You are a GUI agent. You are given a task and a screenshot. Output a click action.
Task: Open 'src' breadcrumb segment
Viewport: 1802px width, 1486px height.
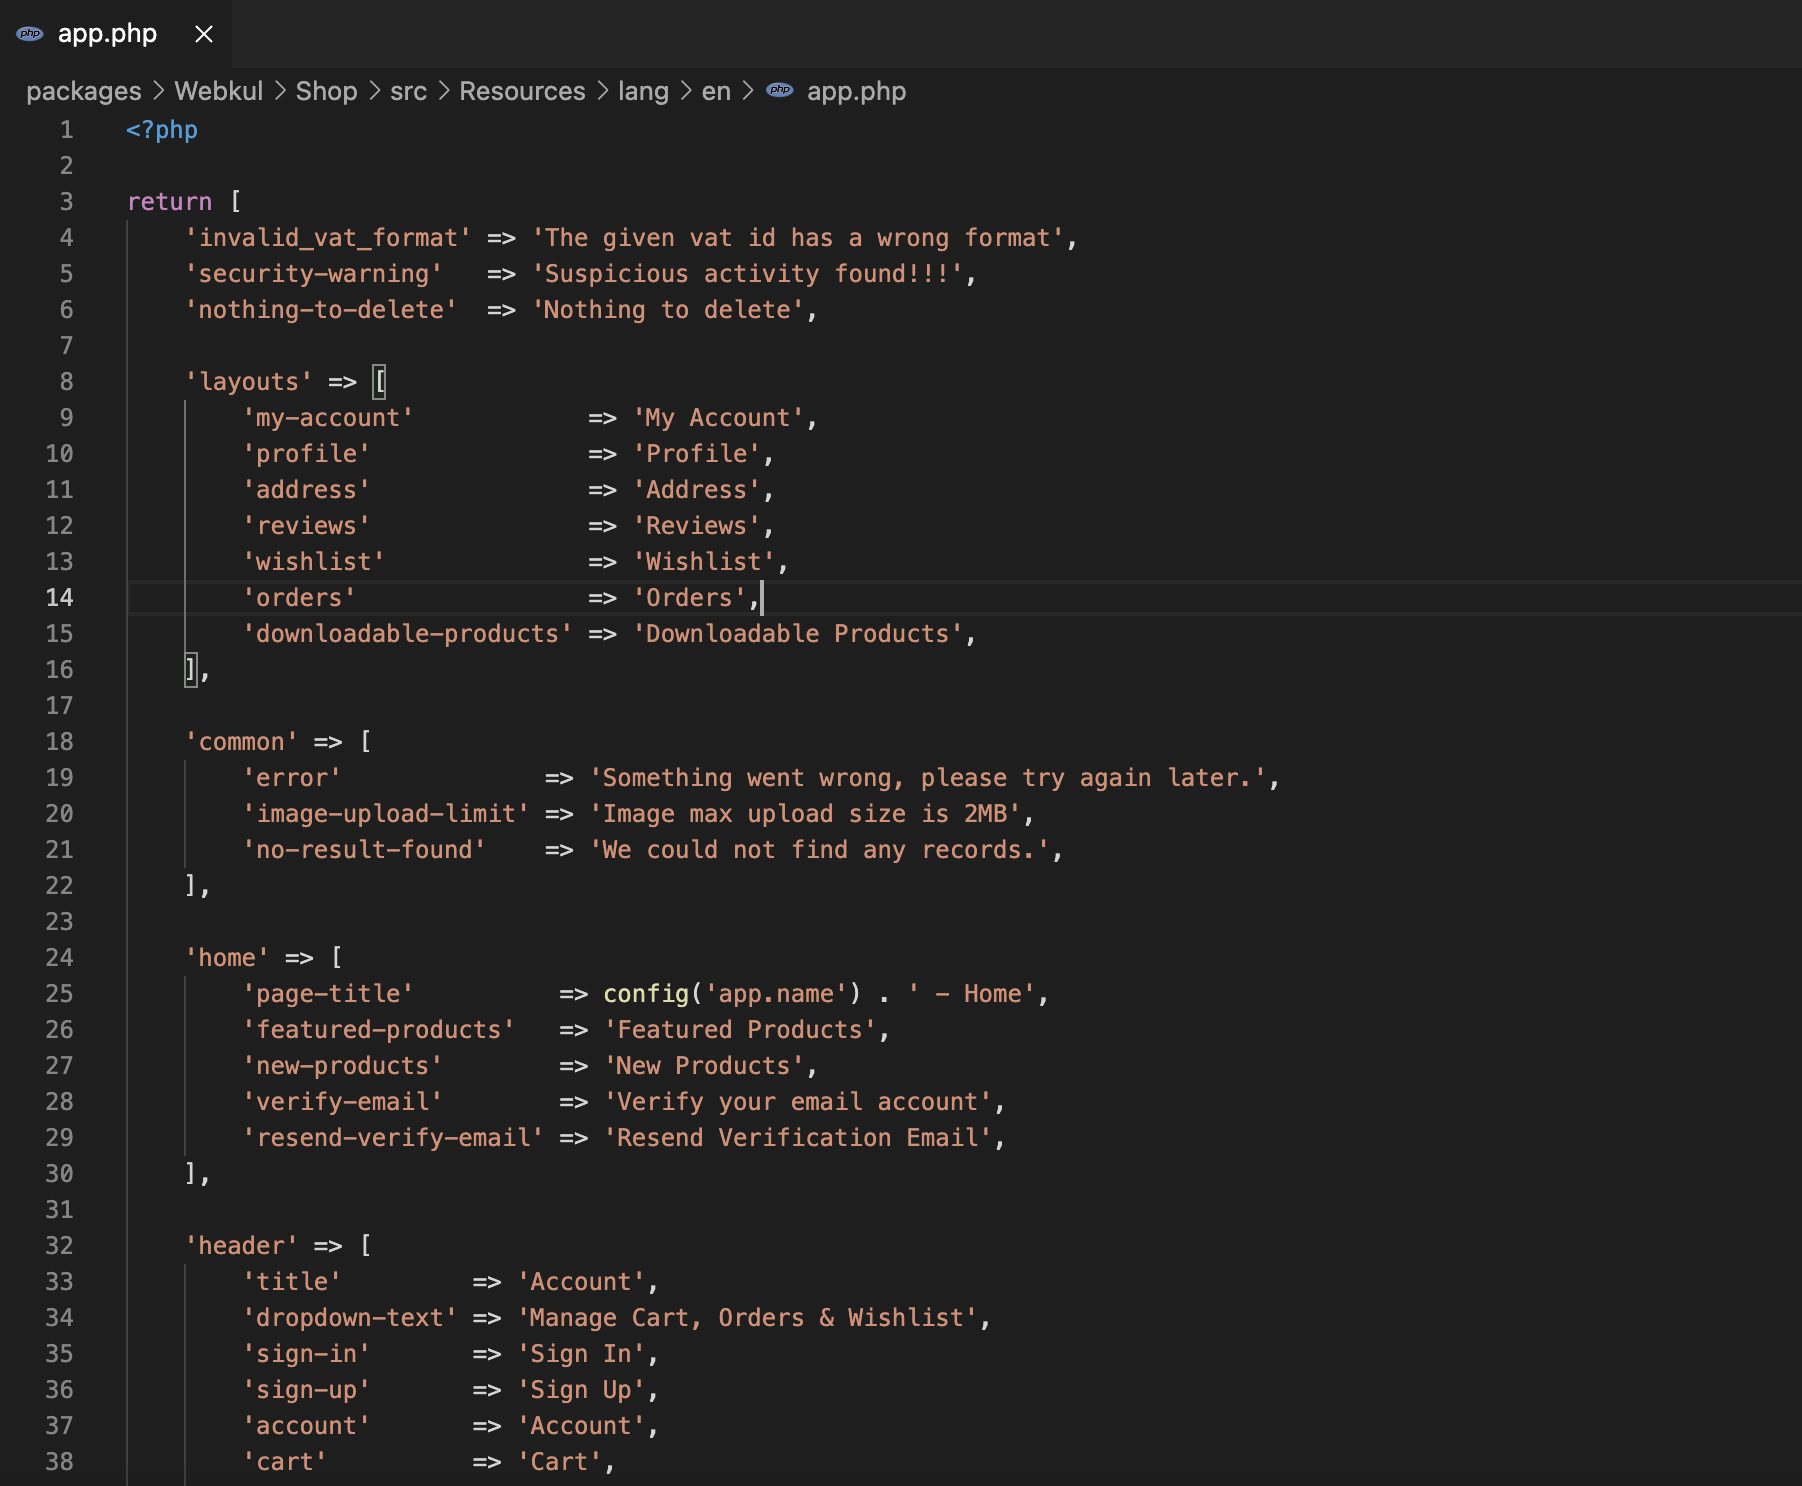click(x=408, y=91)
